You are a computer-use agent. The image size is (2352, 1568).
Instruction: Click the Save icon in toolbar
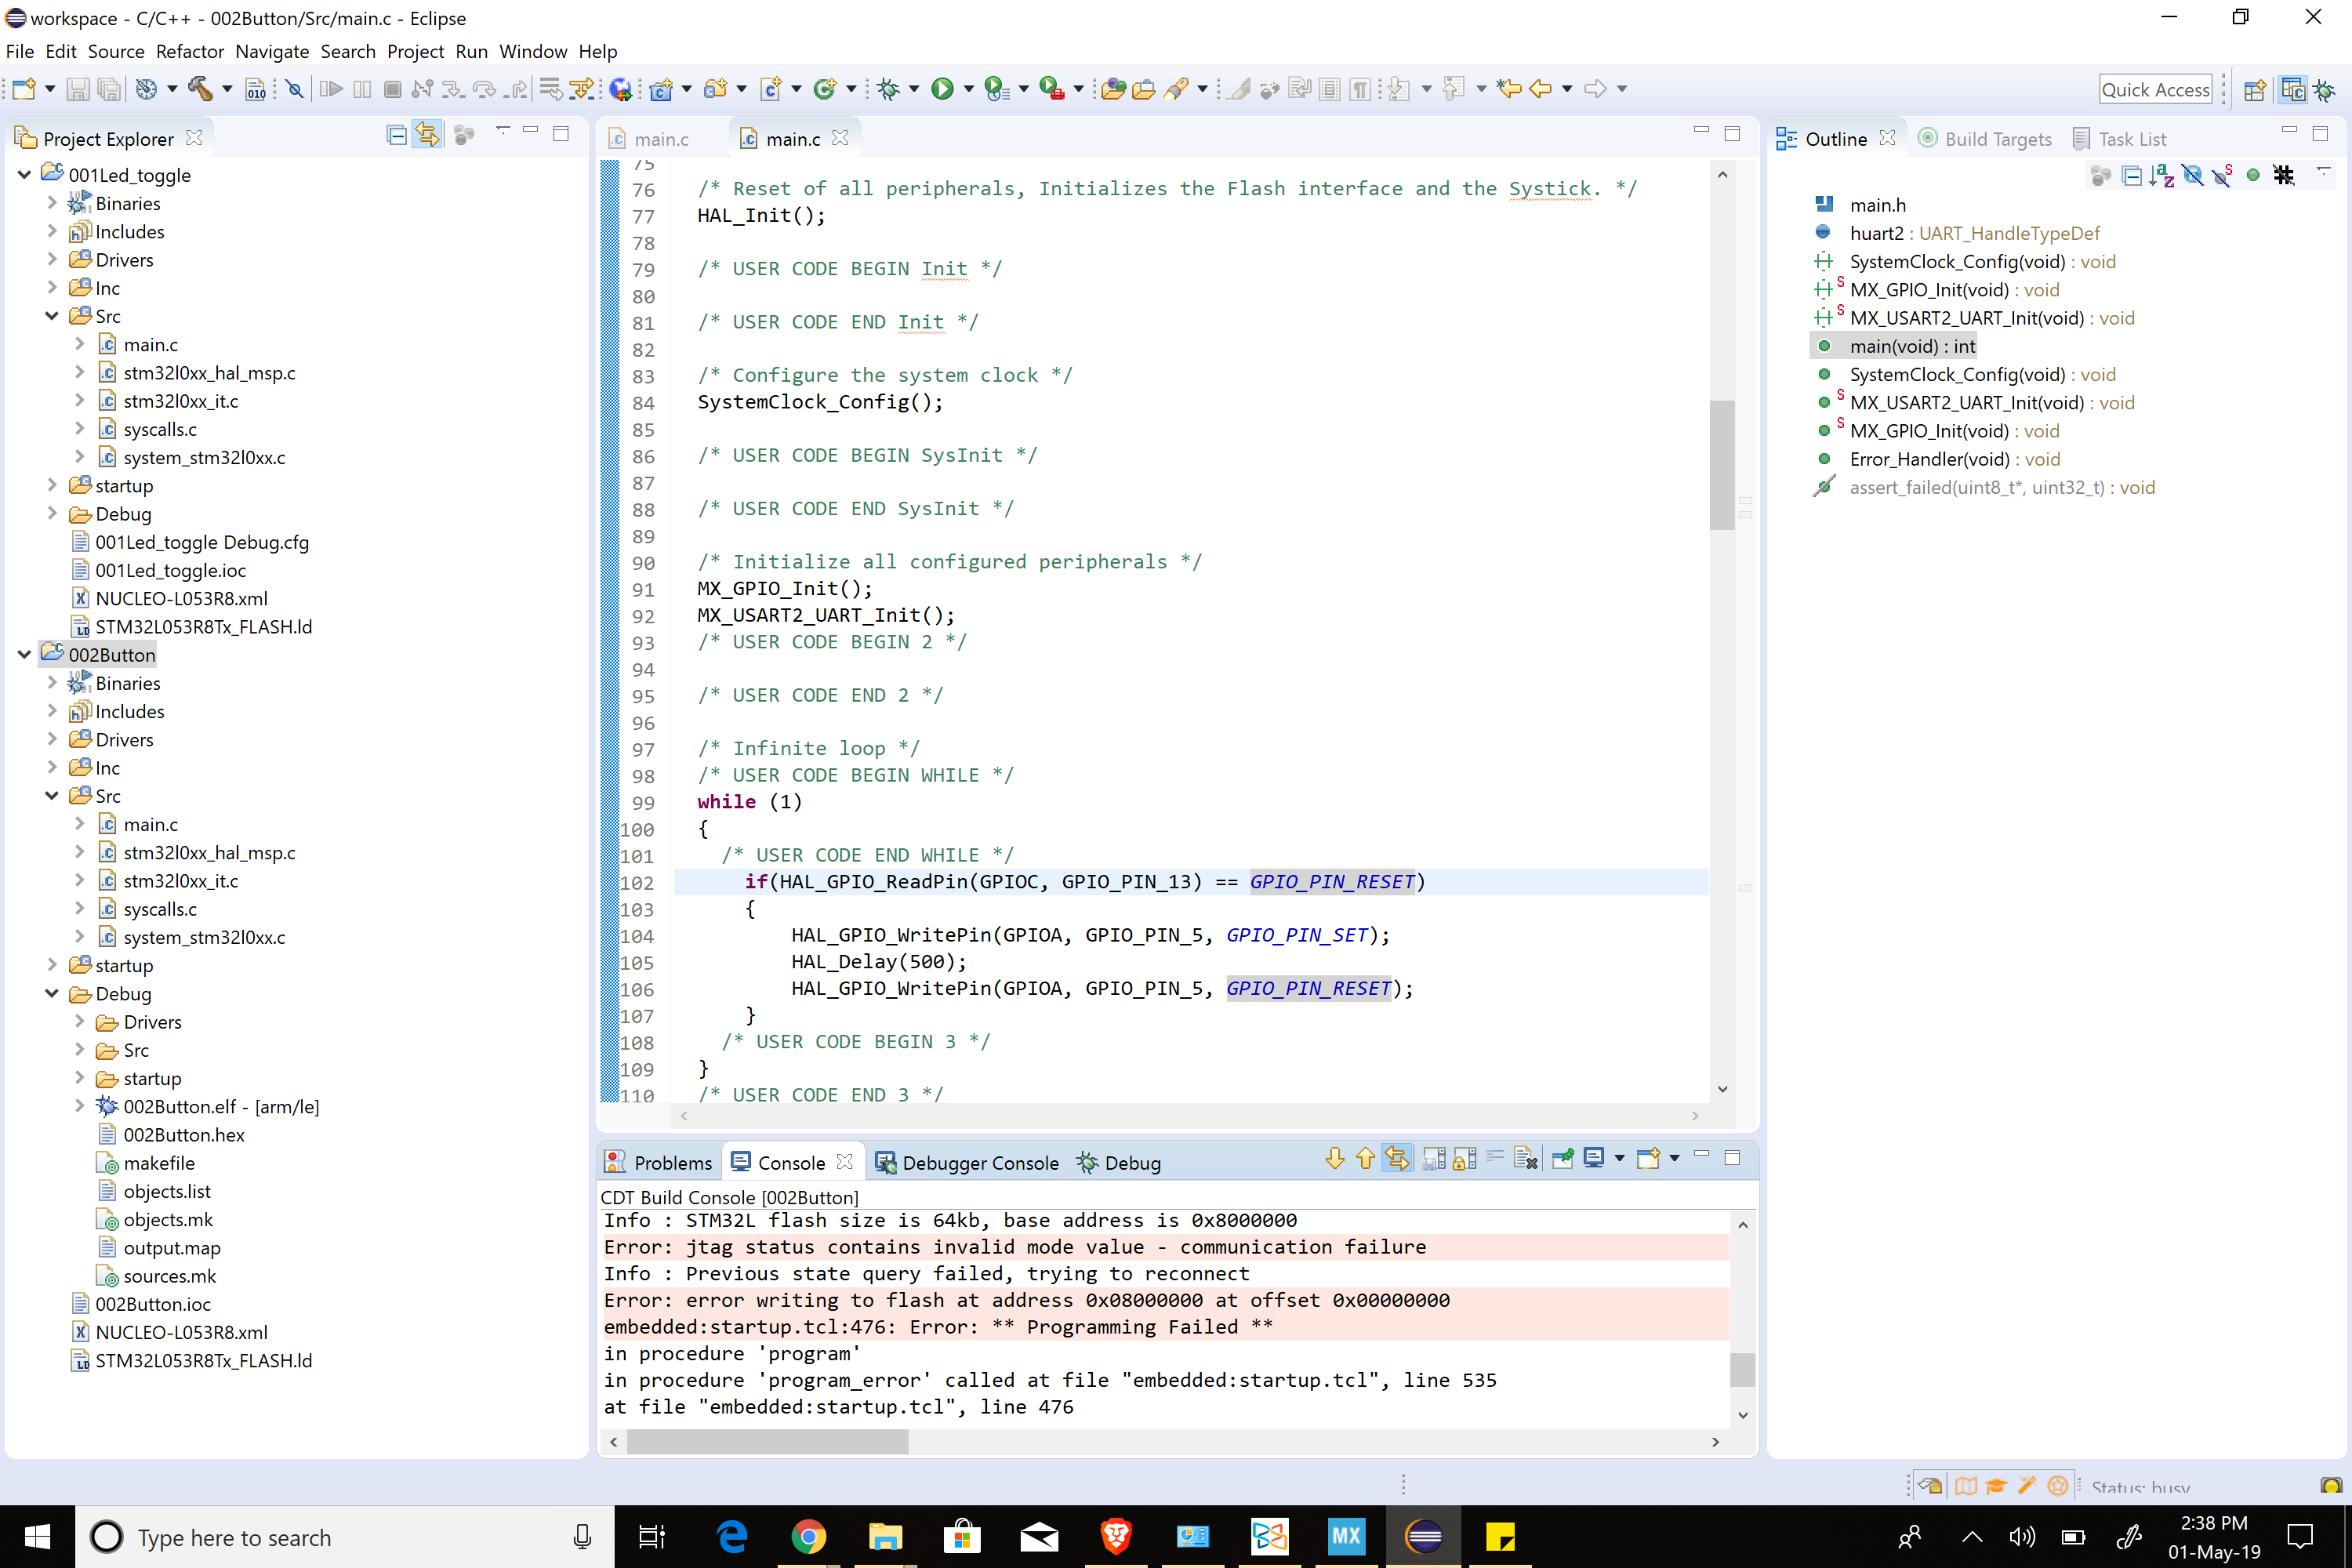point(77,89)
